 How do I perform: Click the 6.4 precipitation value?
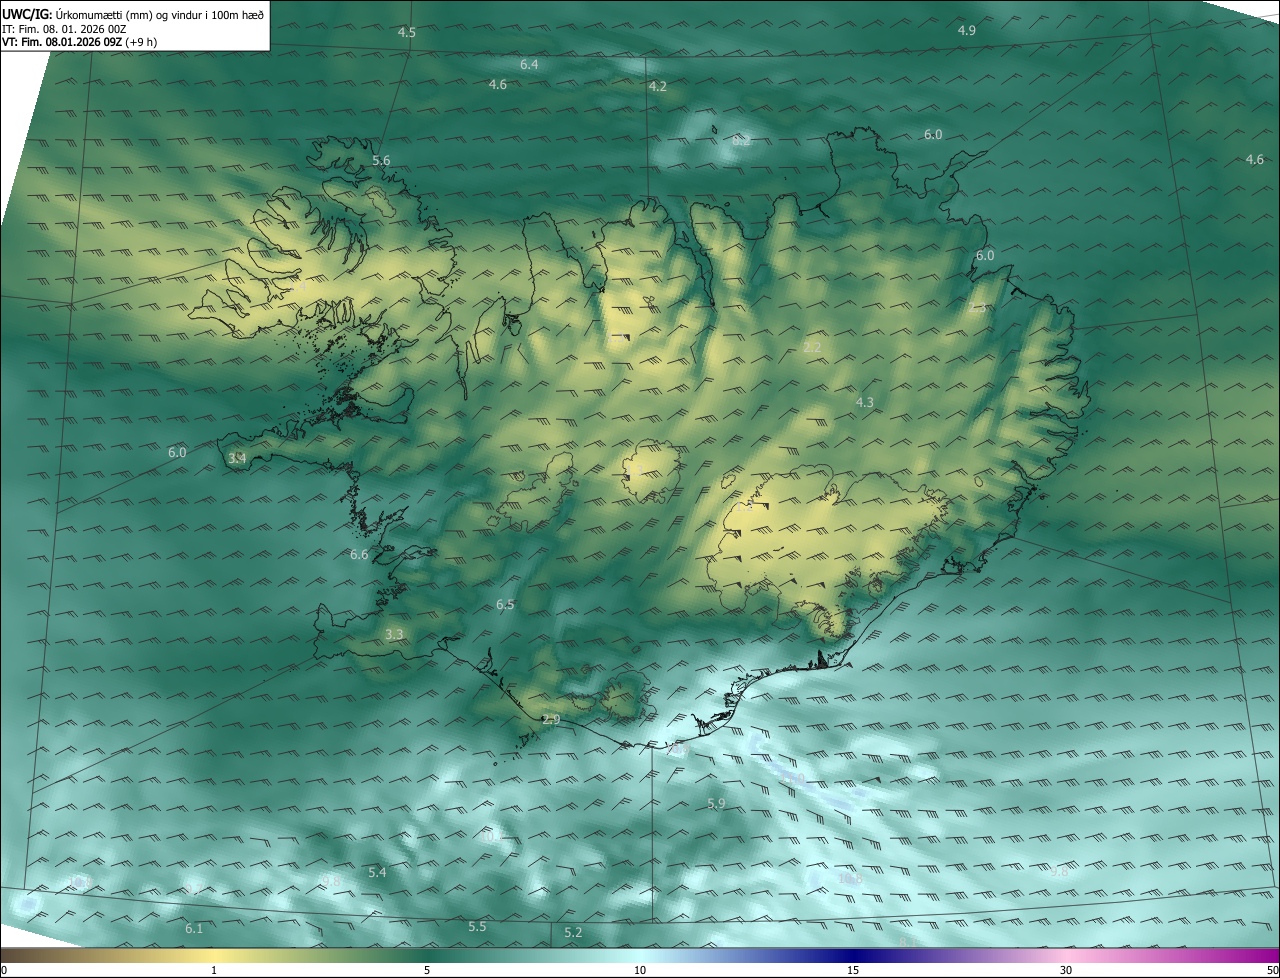point(530,65)
